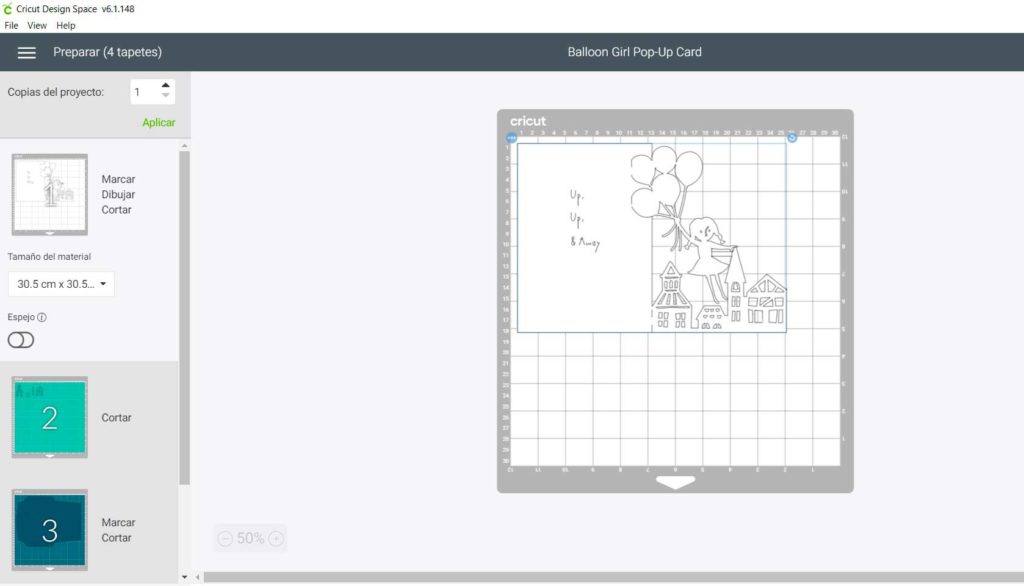This screenshot has height=586, width=1024.
Task: Click the mat panel down arrow
Action: point(184,577)
